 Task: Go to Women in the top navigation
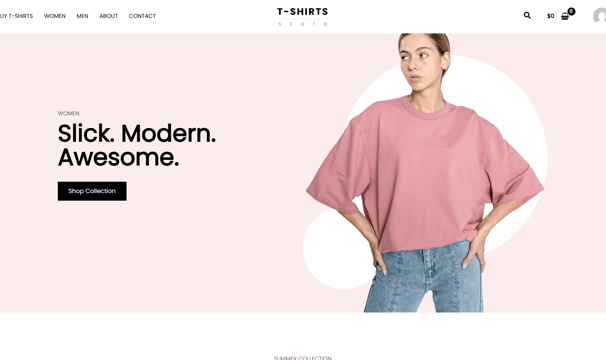54,16
